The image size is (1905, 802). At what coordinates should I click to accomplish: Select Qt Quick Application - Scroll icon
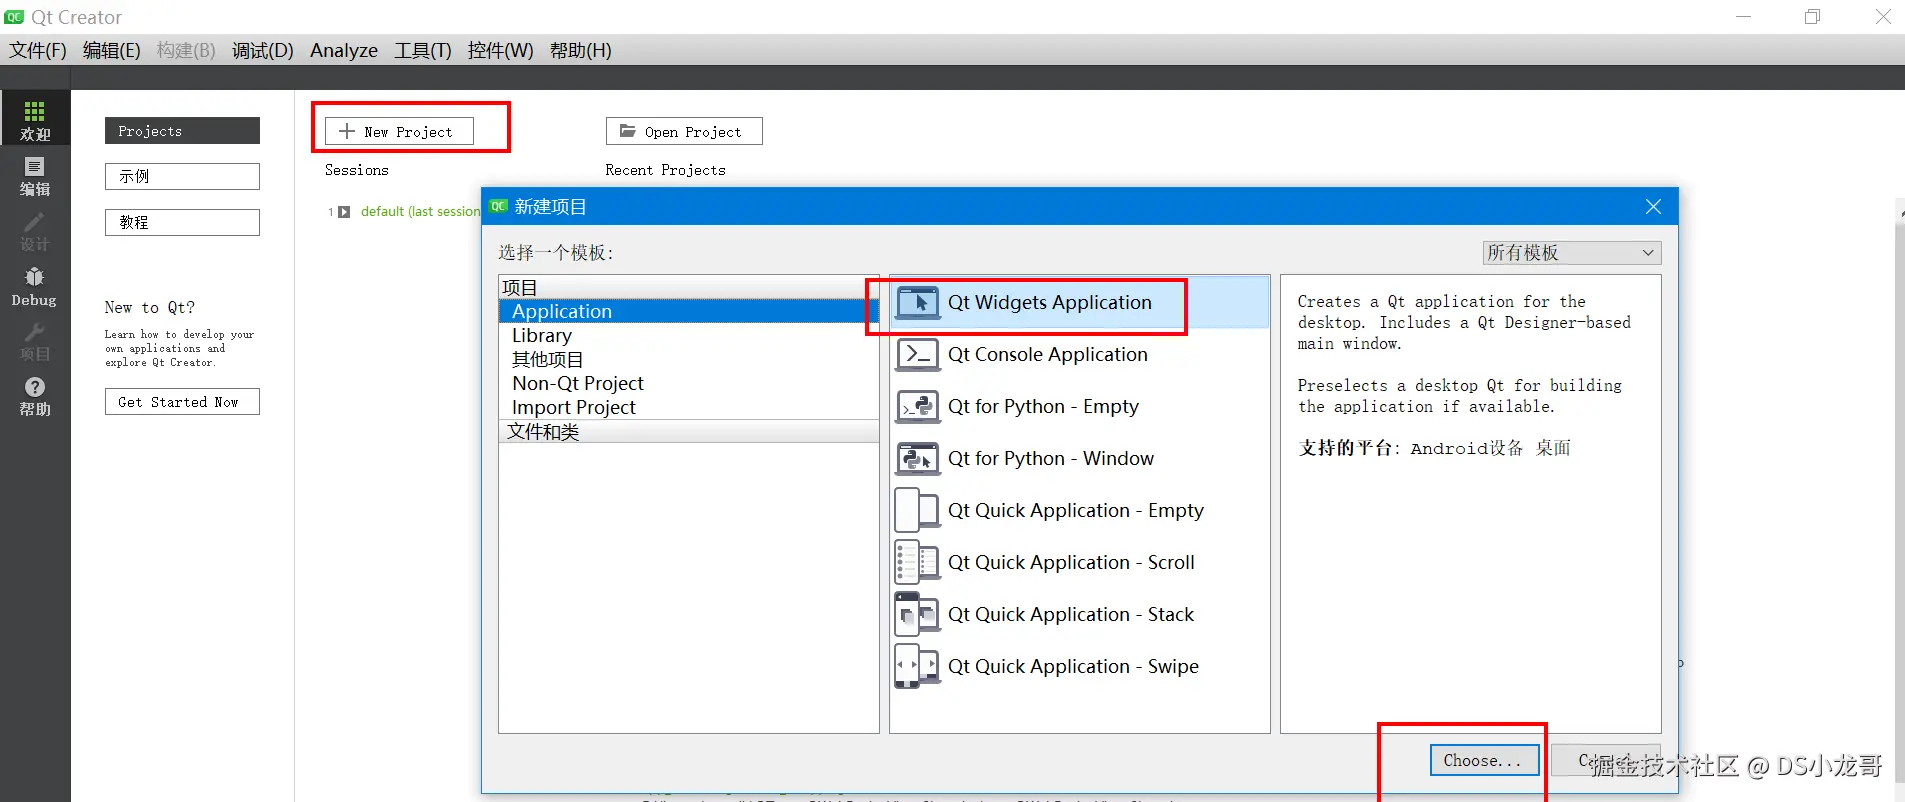pyautogui.click(x=917, y=562)
